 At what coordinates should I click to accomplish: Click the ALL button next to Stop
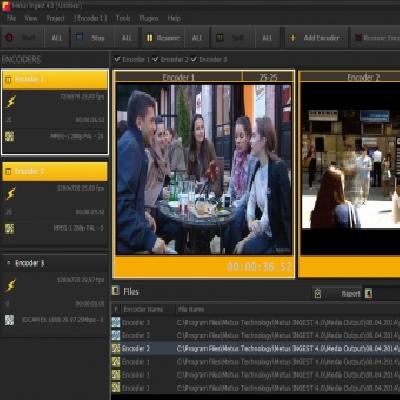coord(127,38)
